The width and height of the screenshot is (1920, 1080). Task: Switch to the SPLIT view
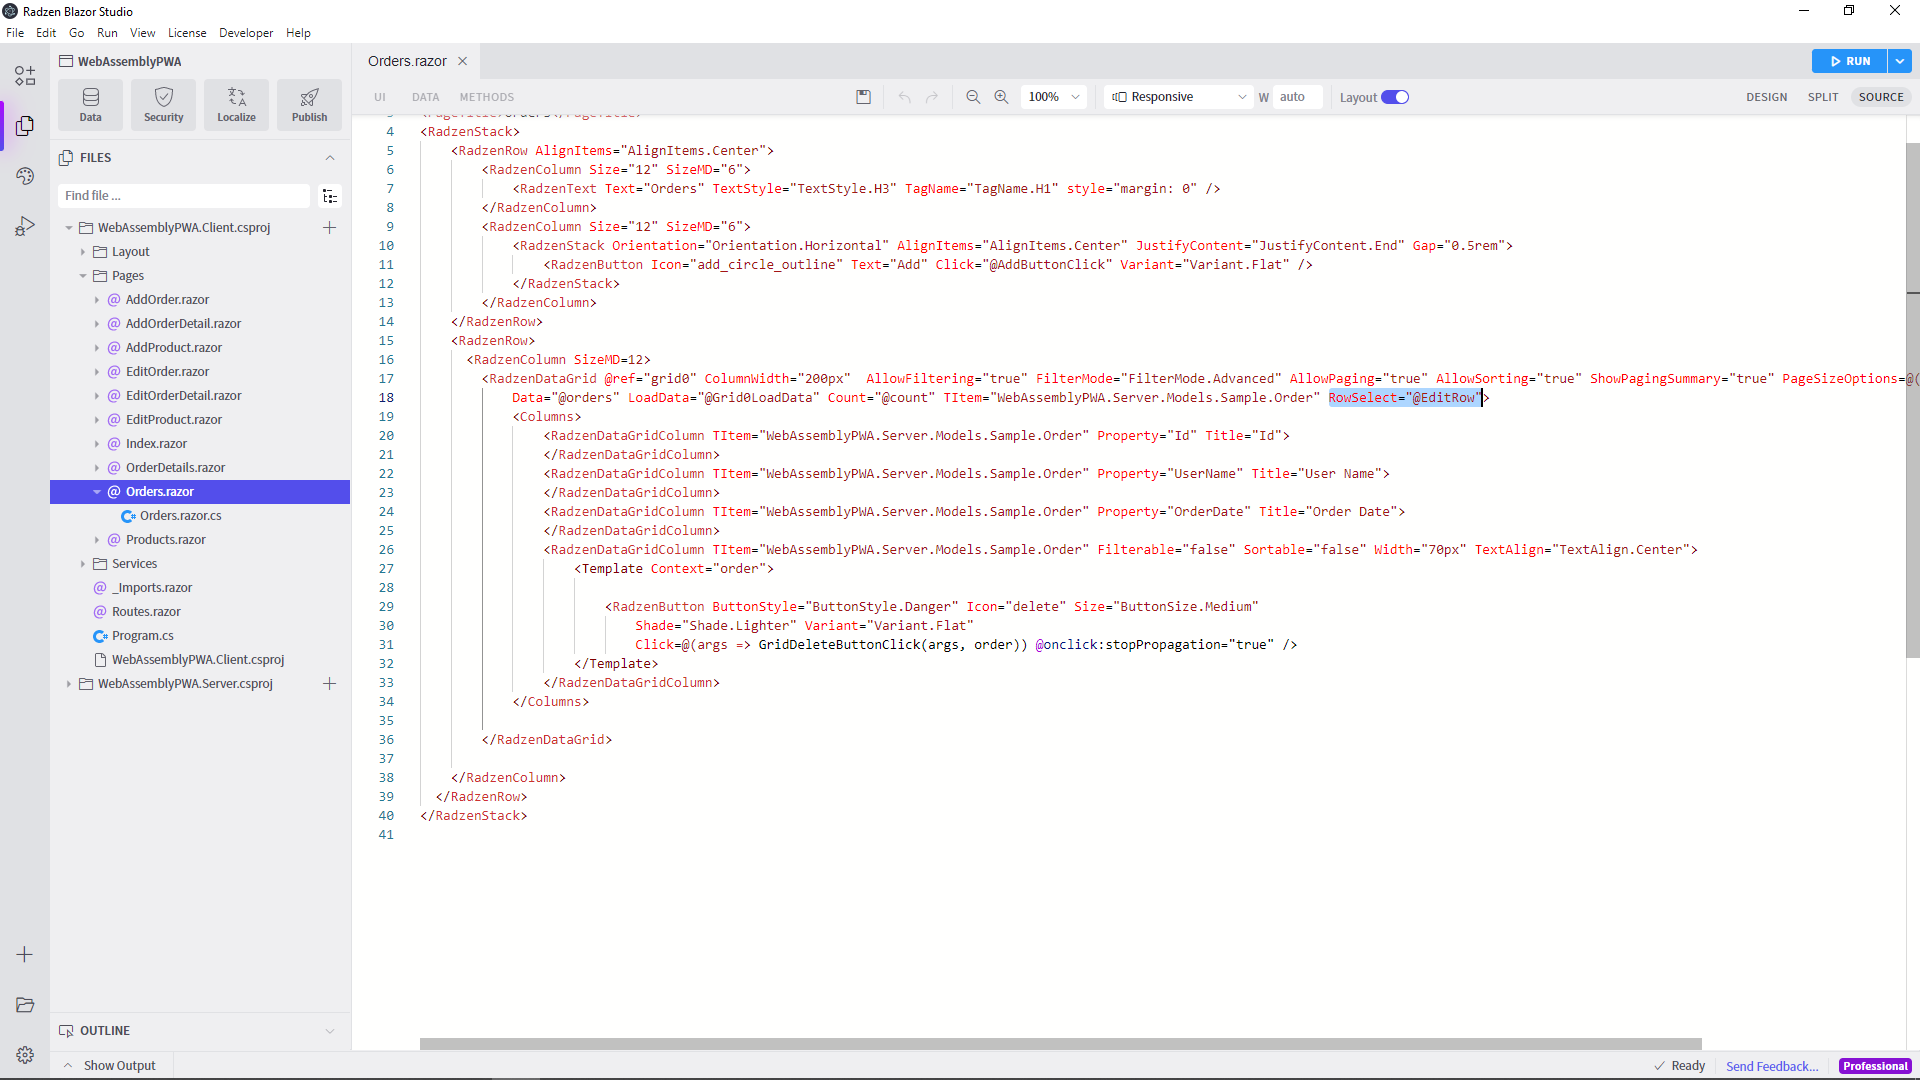[x=1823, y=97]
